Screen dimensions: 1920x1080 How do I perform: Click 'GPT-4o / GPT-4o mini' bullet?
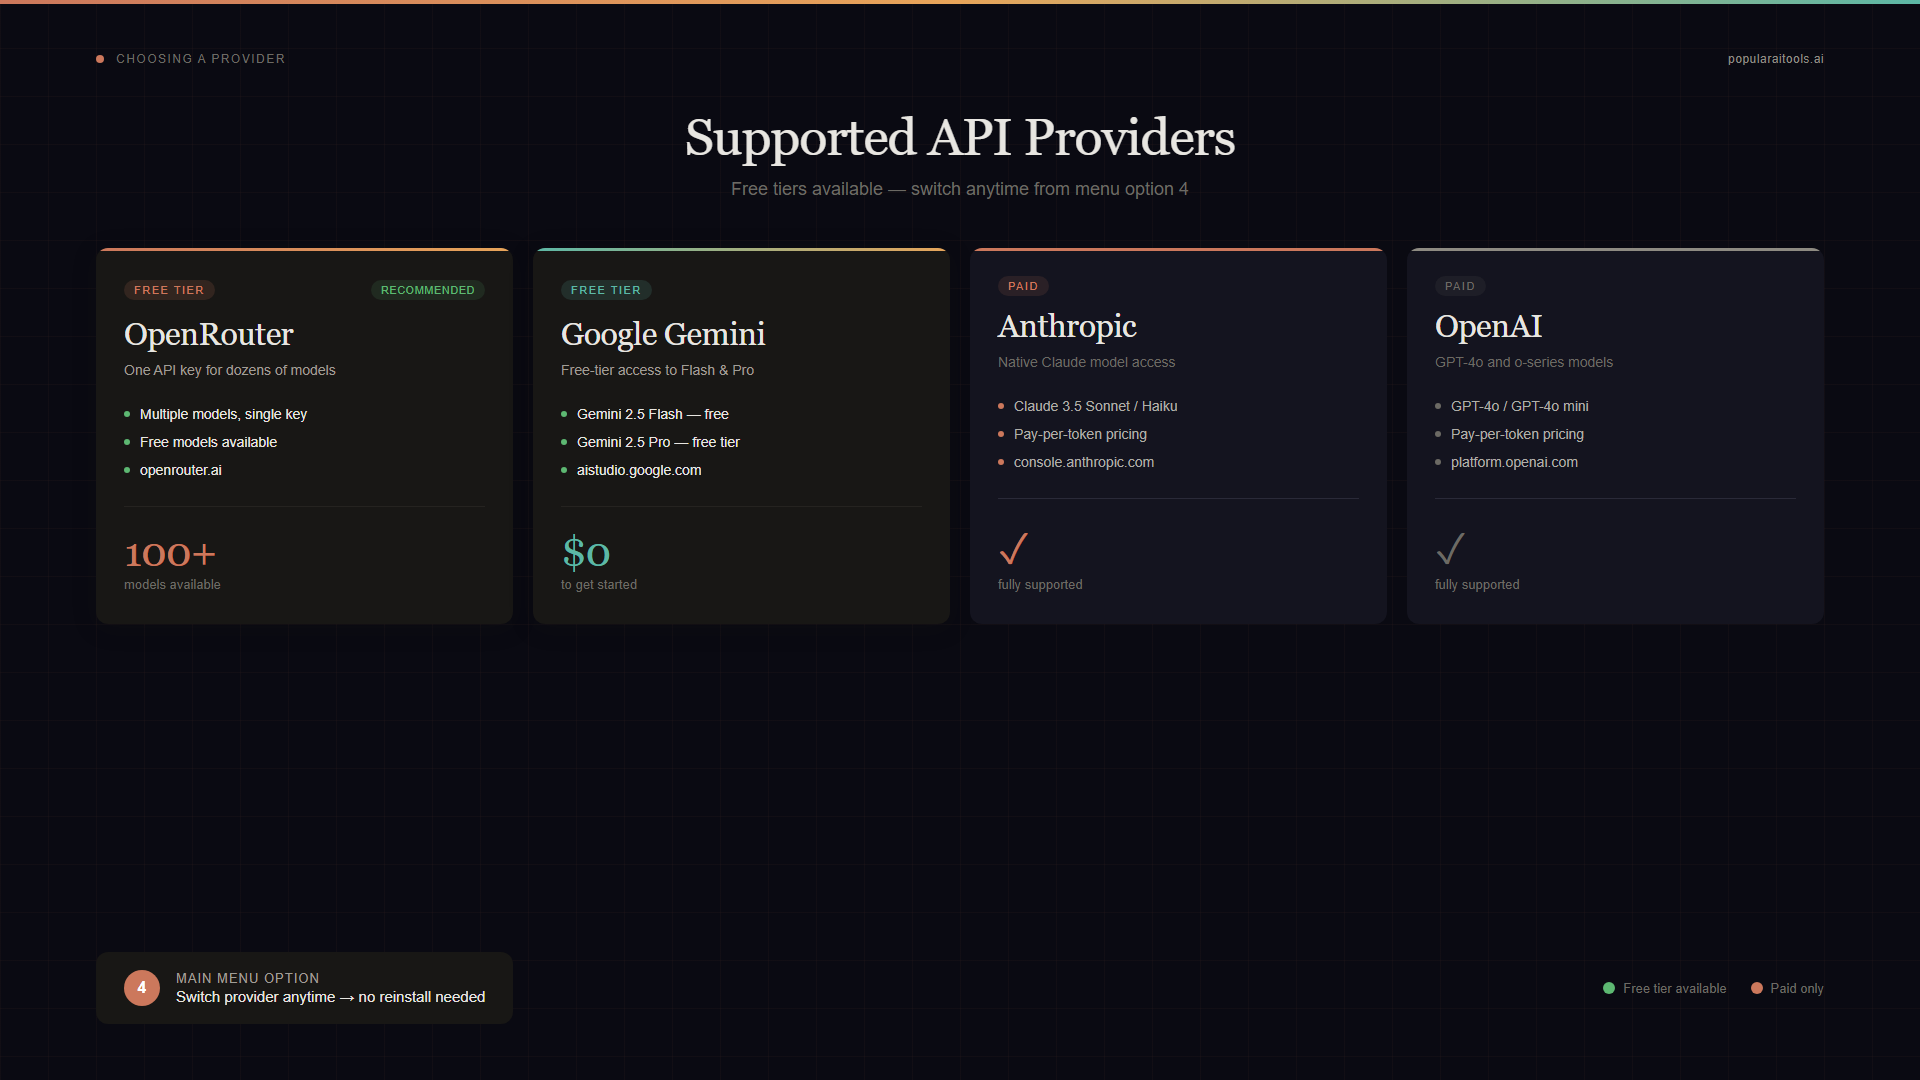(x=1520, y=406)
